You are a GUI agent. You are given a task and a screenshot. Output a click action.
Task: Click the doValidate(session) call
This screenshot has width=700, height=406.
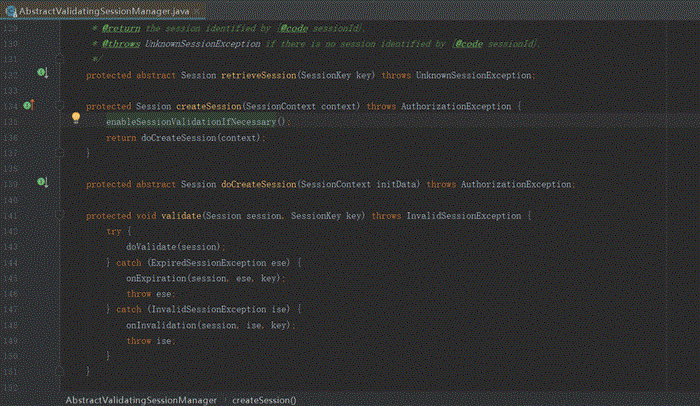173,247
